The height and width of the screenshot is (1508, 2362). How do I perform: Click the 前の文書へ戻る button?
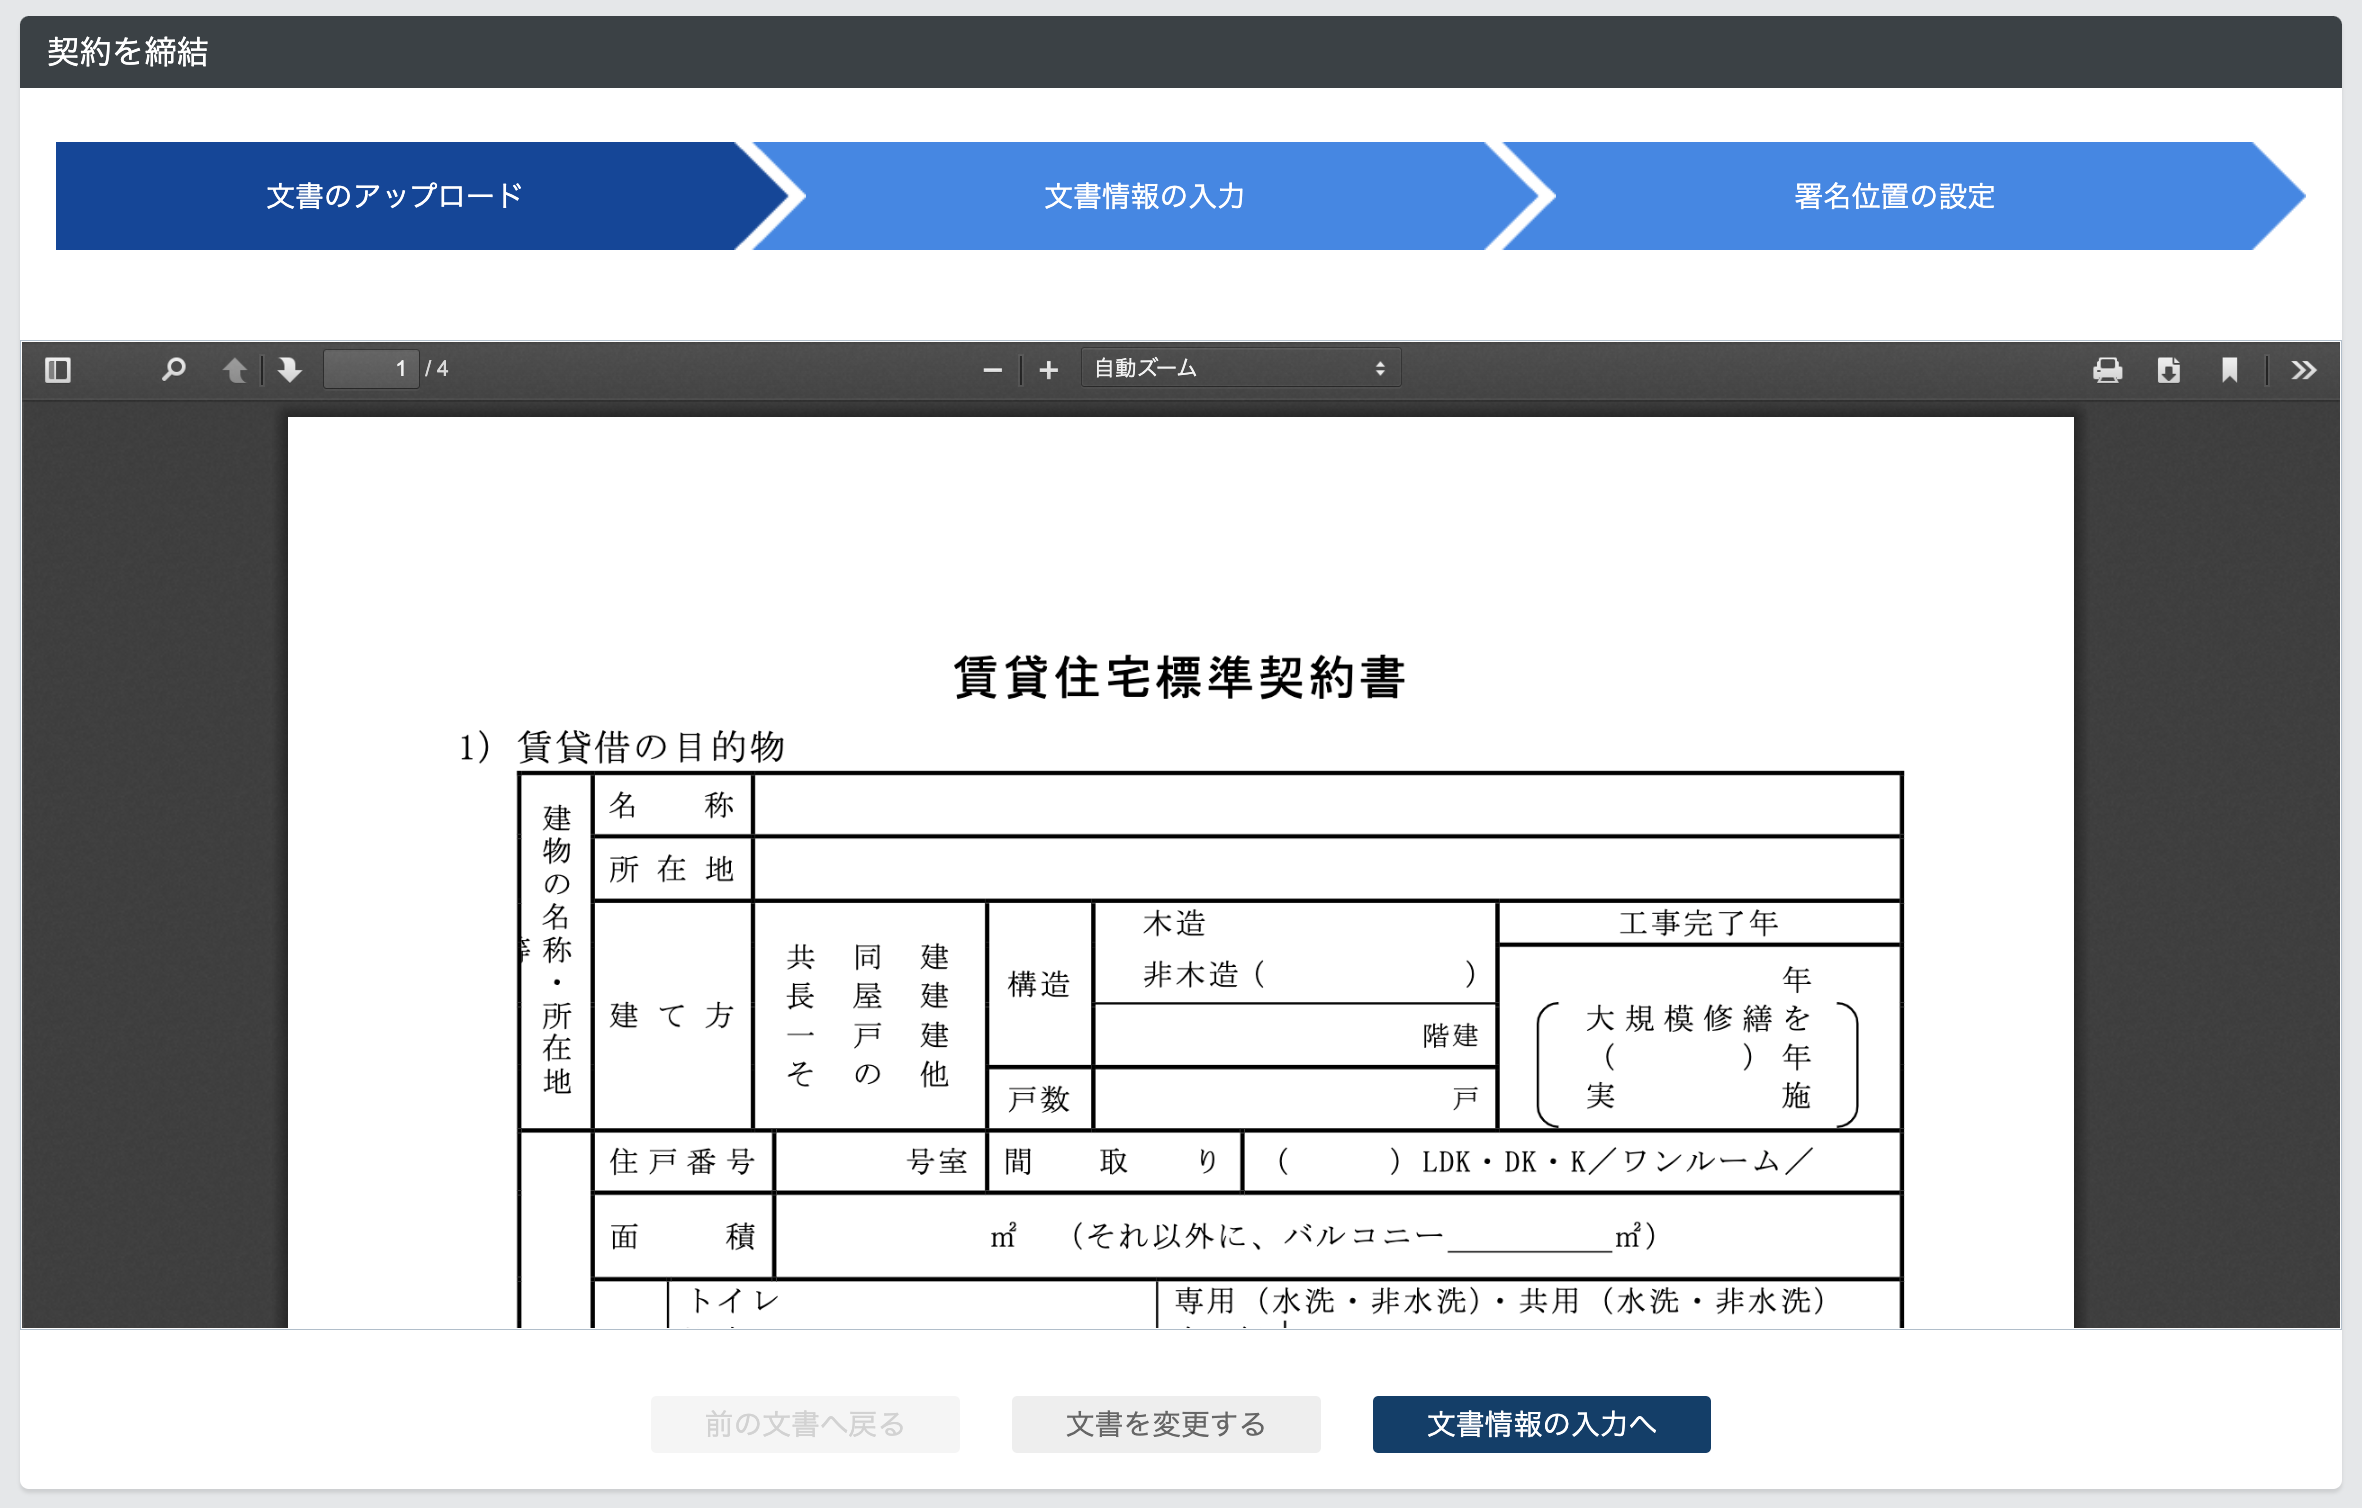(804, 1424)
